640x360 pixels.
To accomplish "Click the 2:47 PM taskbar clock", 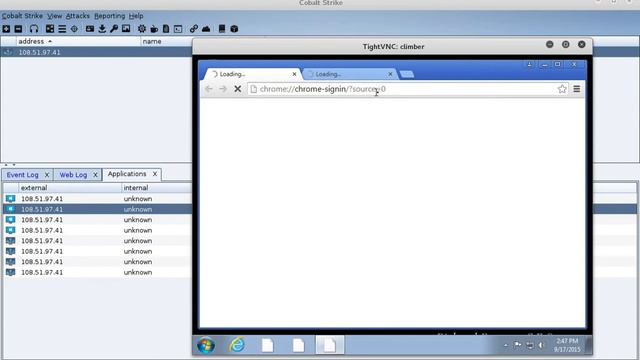I will point(567,345).
